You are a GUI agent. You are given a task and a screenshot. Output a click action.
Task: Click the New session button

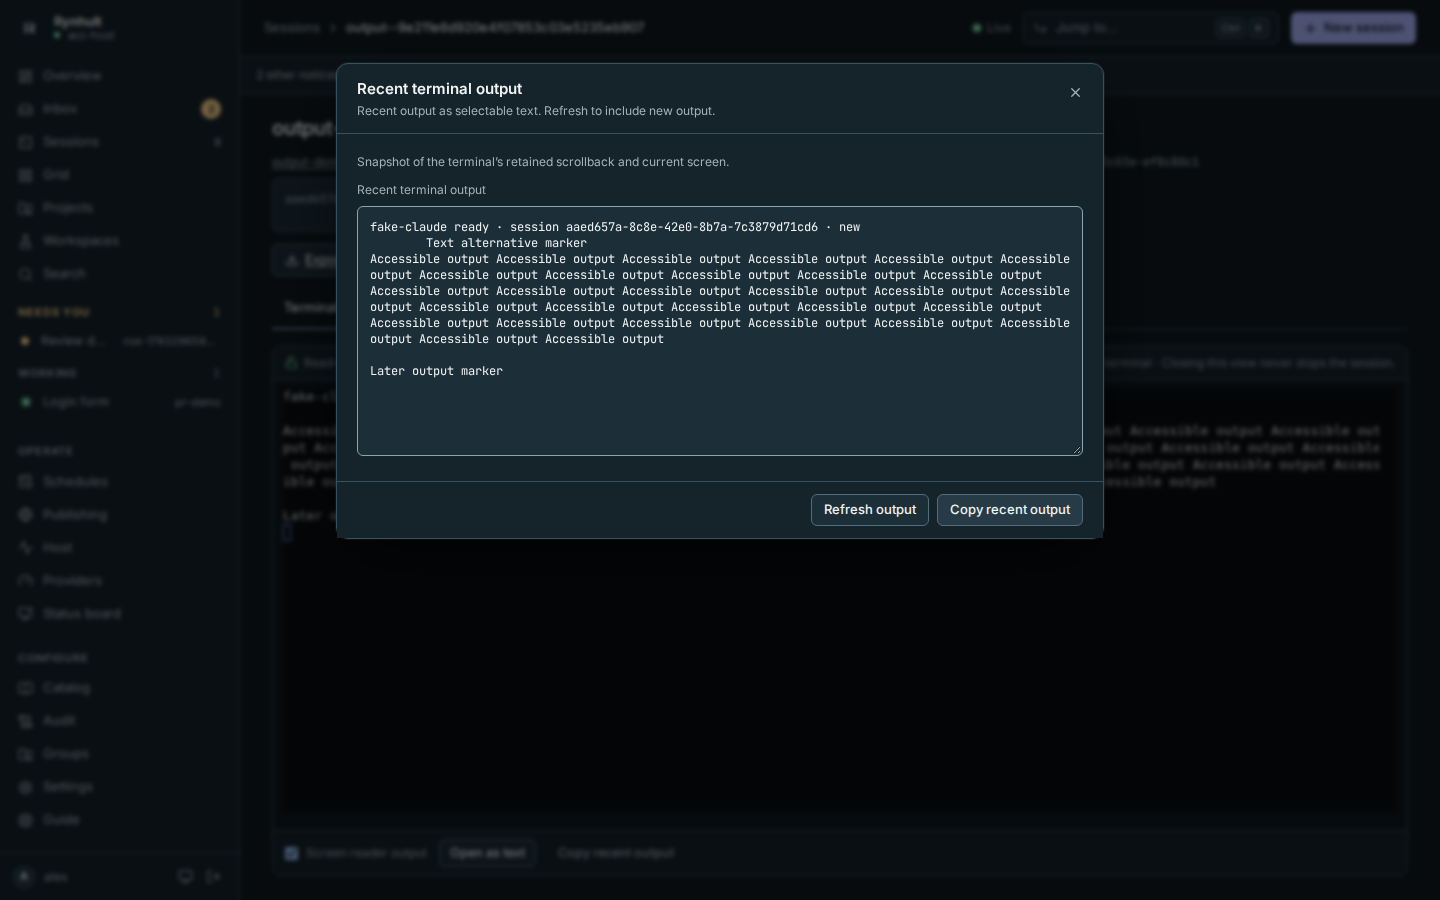tap(1353, 28)
